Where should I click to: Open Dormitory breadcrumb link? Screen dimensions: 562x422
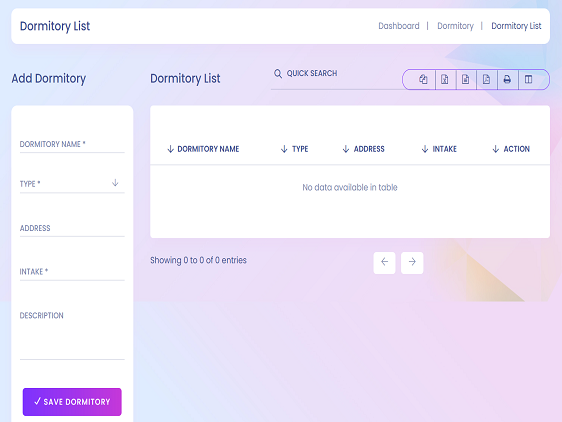(x=455, y=26)
